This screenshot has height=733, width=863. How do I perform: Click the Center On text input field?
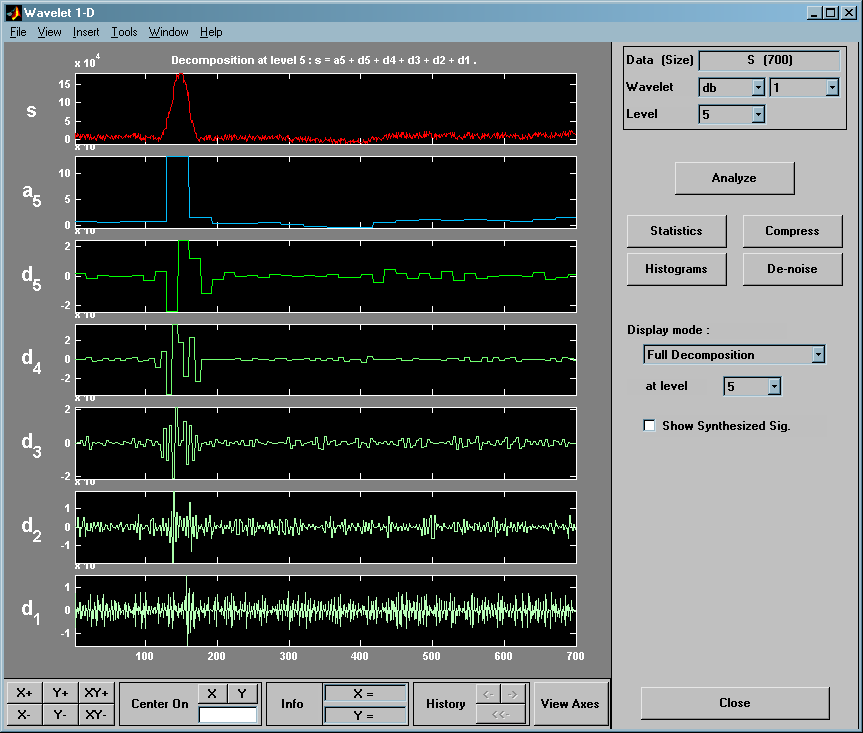227,714
